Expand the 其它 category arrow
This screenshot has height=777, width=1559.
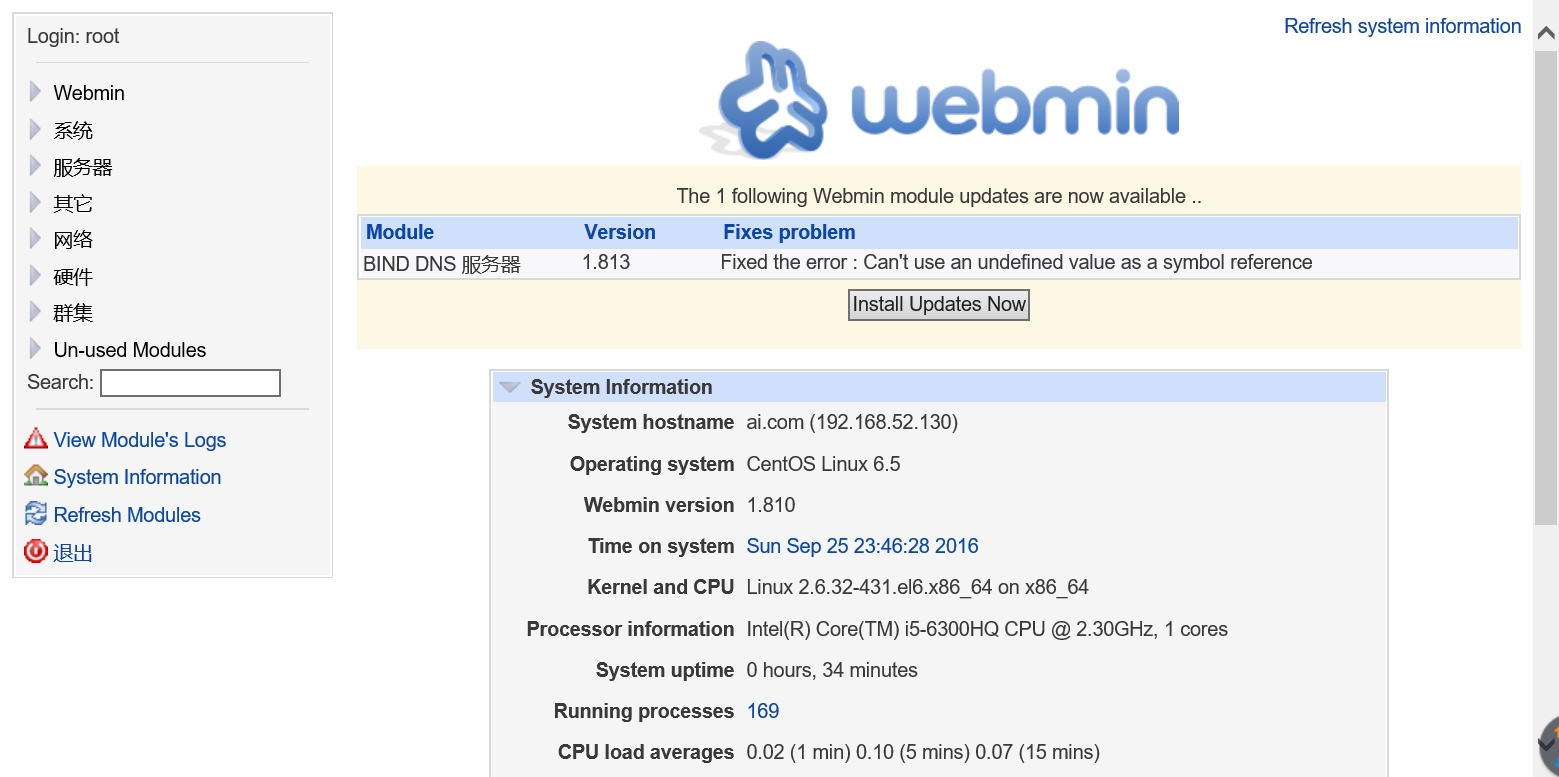[35, 203]
